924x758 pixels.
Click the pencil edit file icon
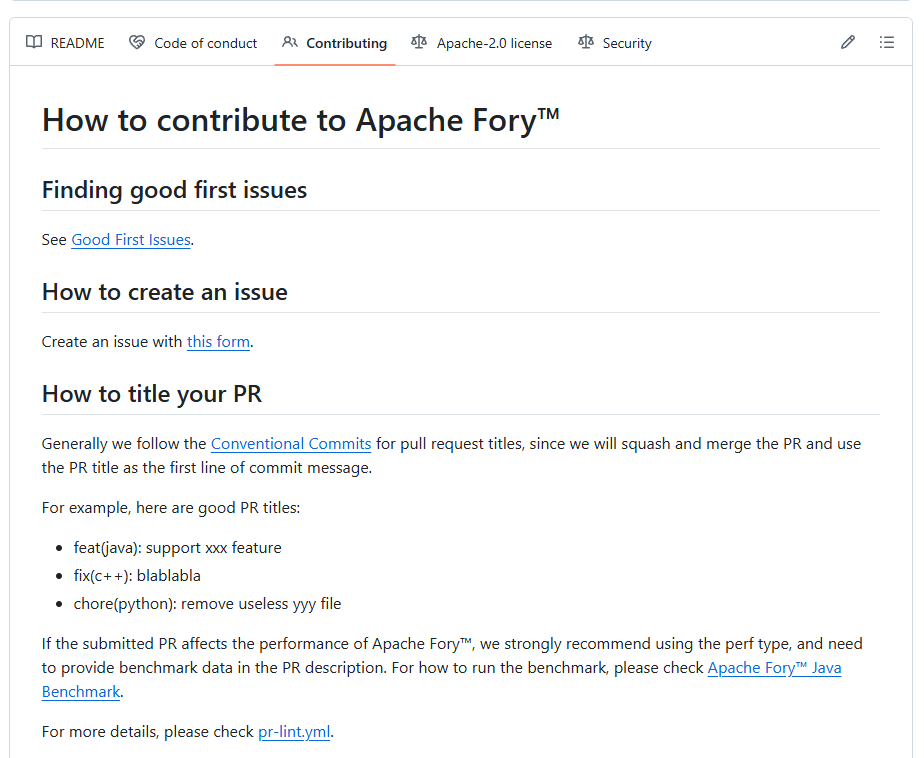[847, 42]
